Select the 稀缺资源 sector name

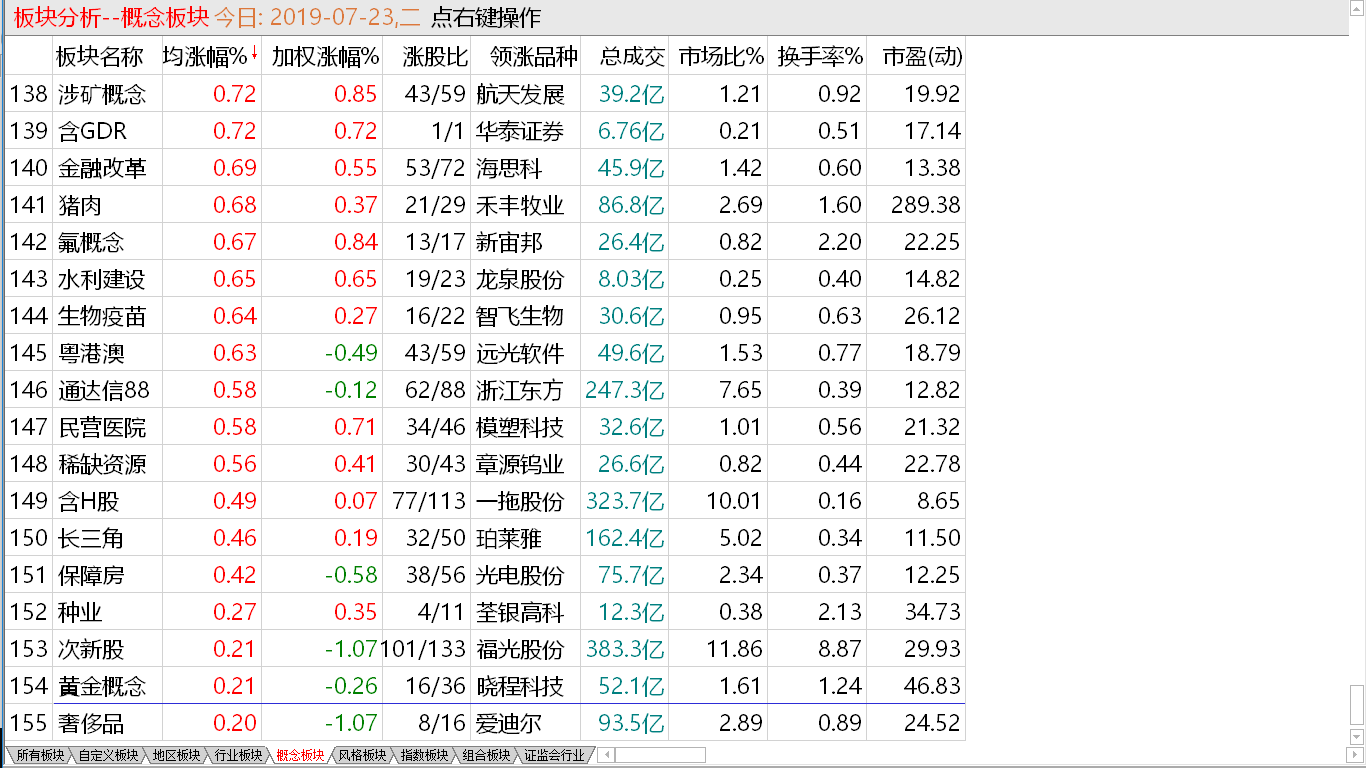(101, 464)
